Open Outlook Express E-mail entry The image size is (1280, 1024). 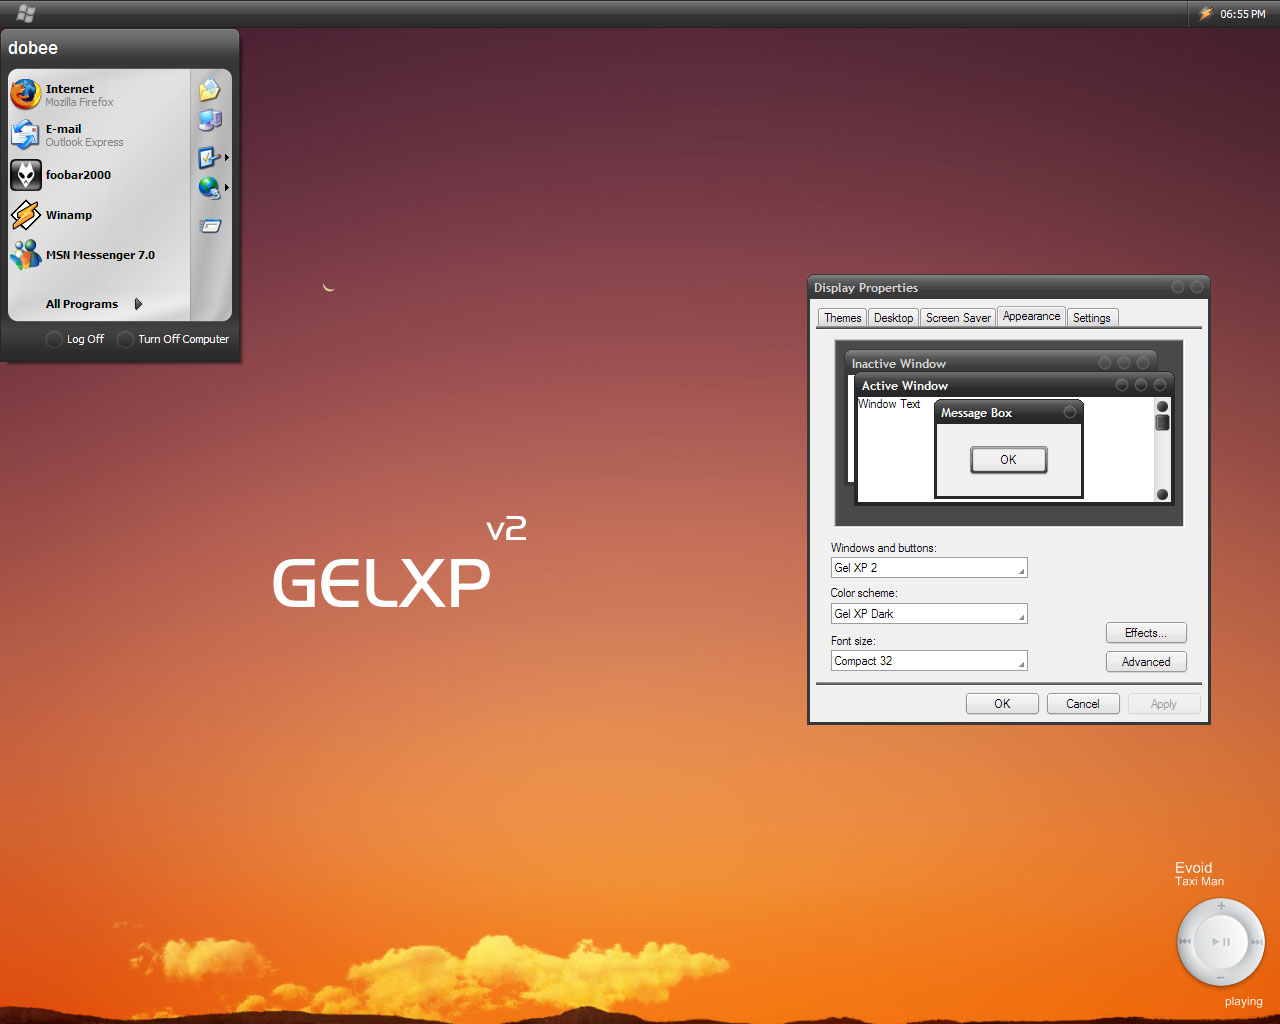click(x=98, y=135)
